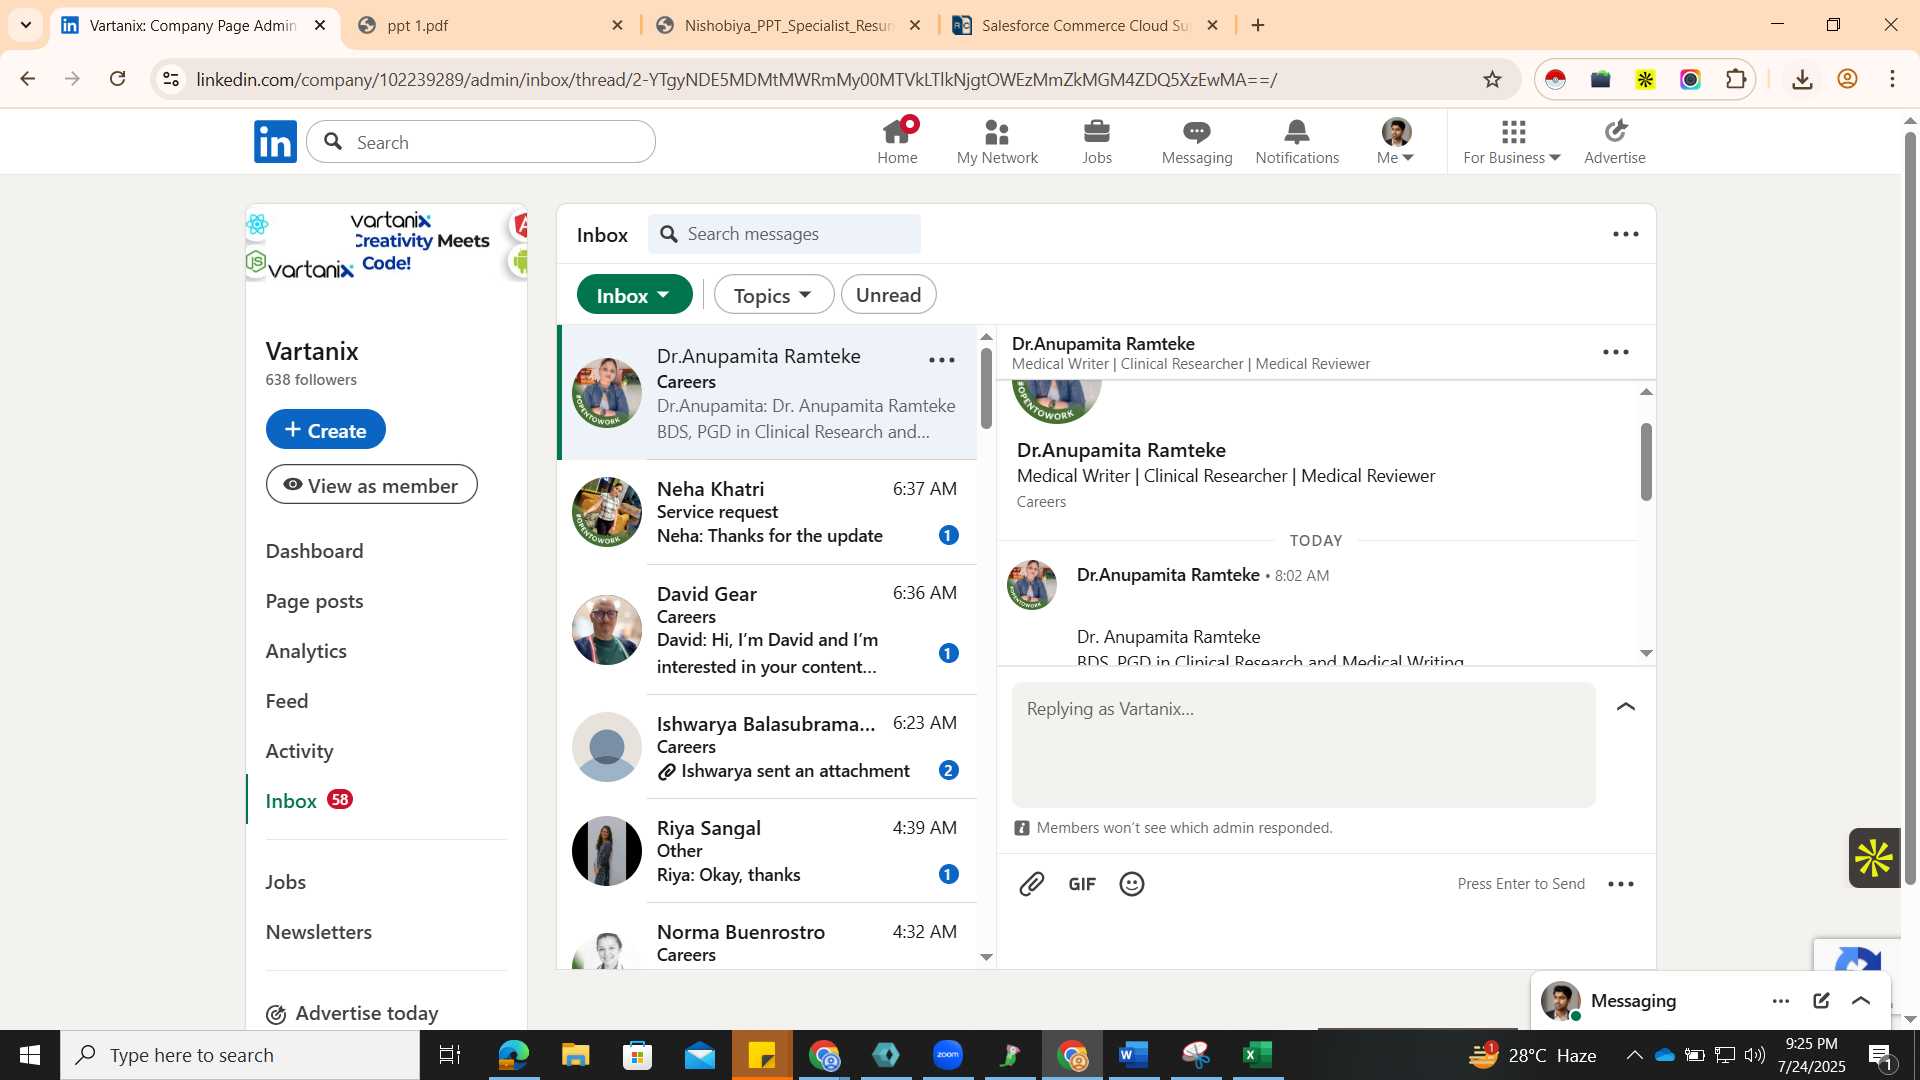Open Dr.Anupamita conversation list item options
The height and width of the screenshot is (1080, 1920).
pyautogui.click(x=942, y=360)
